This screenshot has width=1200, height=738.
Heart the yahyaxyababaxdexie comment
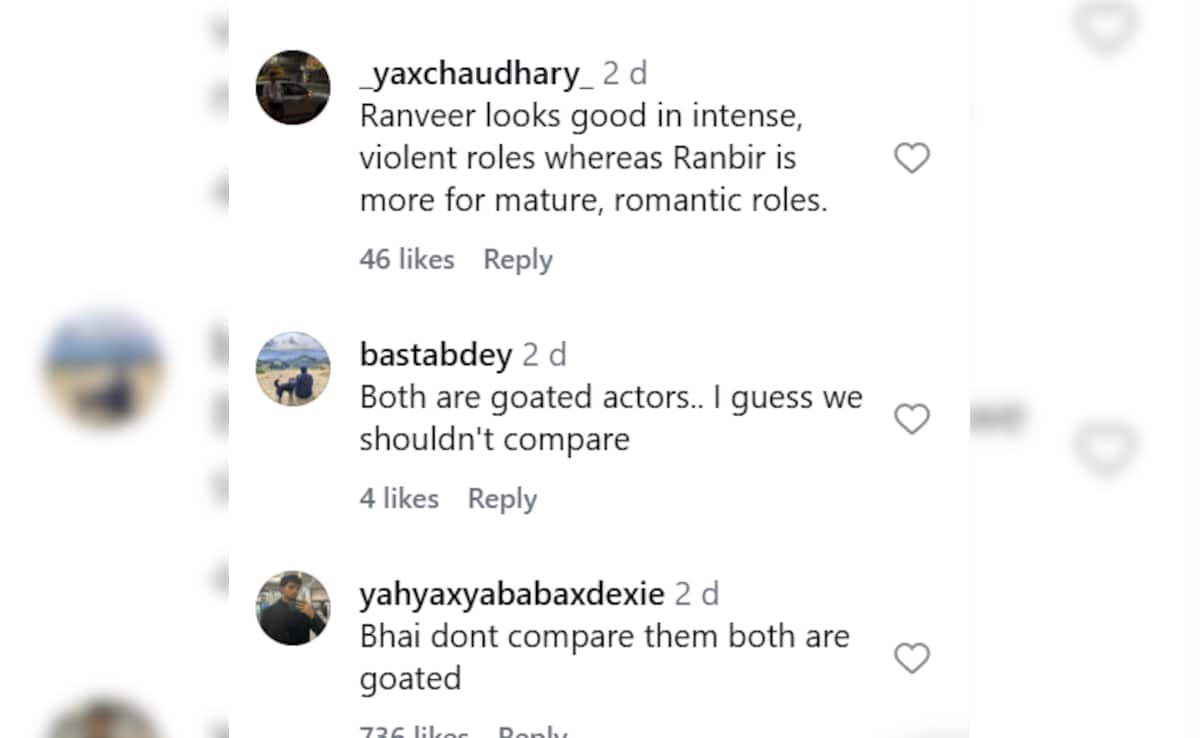(x=911, y=659)
